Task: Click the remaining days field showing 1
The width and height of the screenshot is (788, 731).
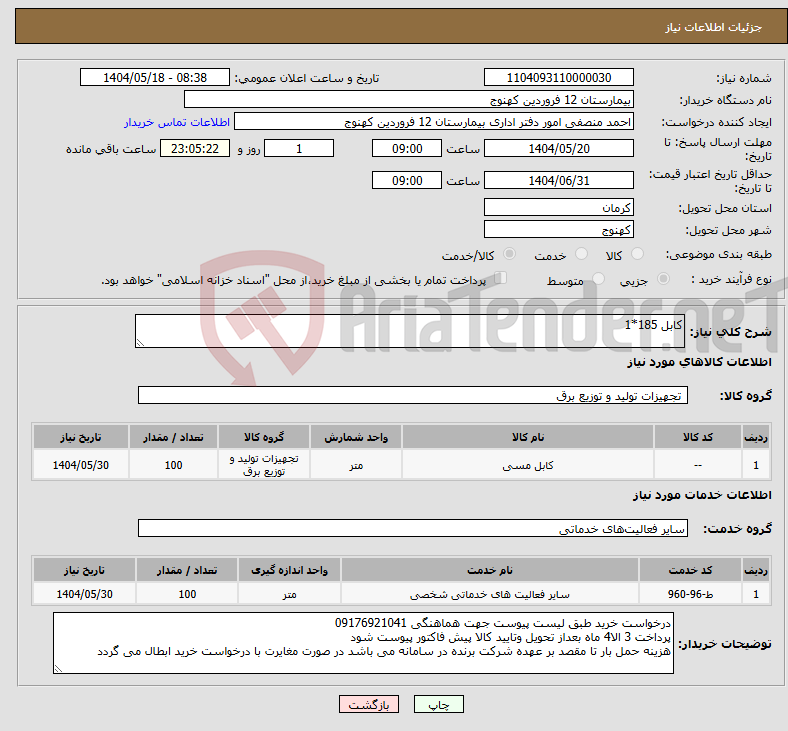Action: pos(299,149)
